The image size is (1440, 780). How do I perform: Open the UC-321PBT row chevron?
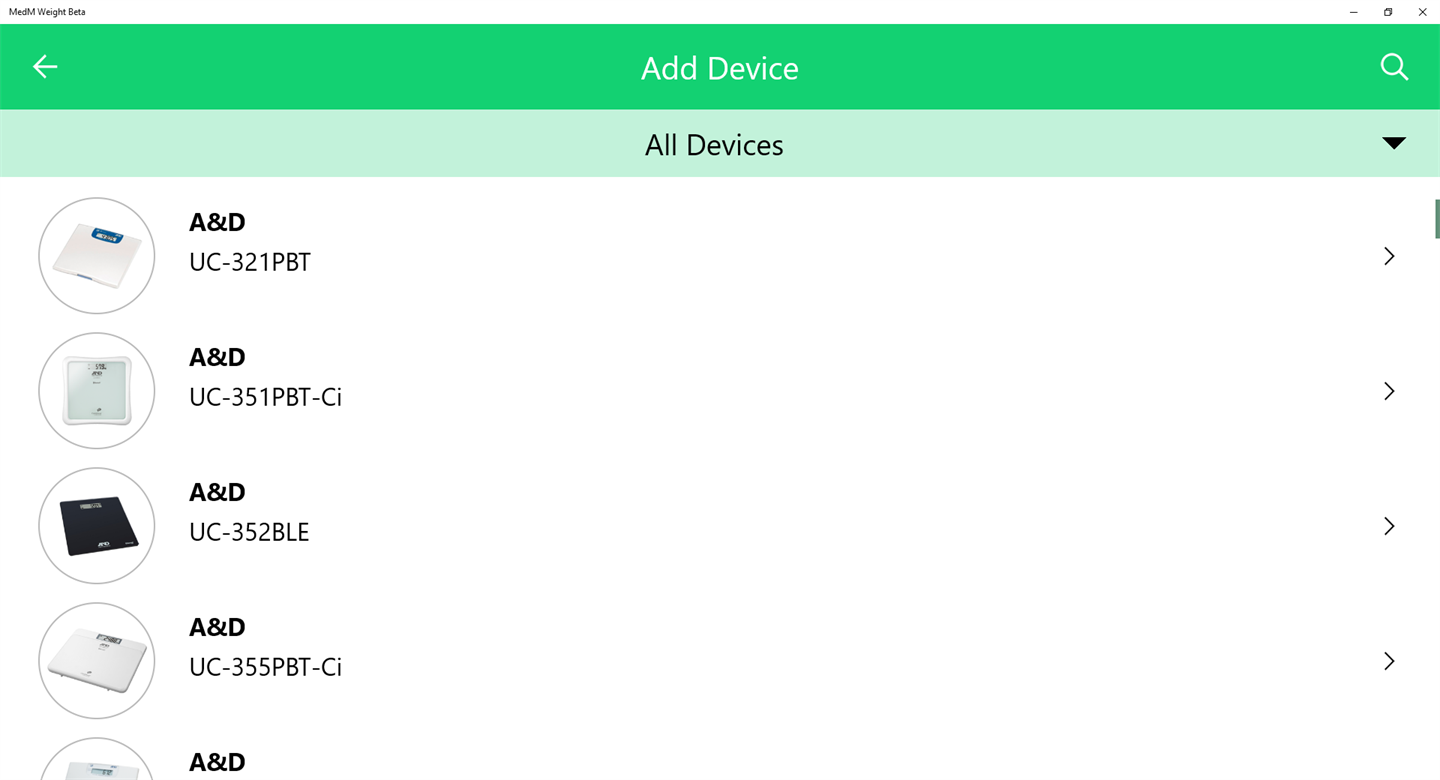pos(1389,256)
